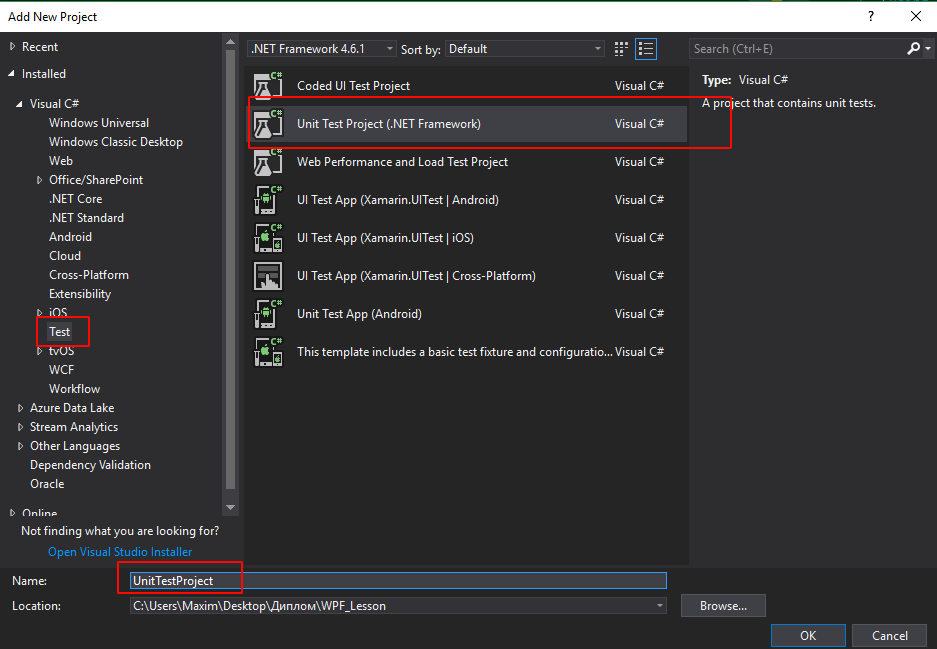Screen dimensions: 937x649
Task: Click the search magnifier icon
Action: coord(913,48)
